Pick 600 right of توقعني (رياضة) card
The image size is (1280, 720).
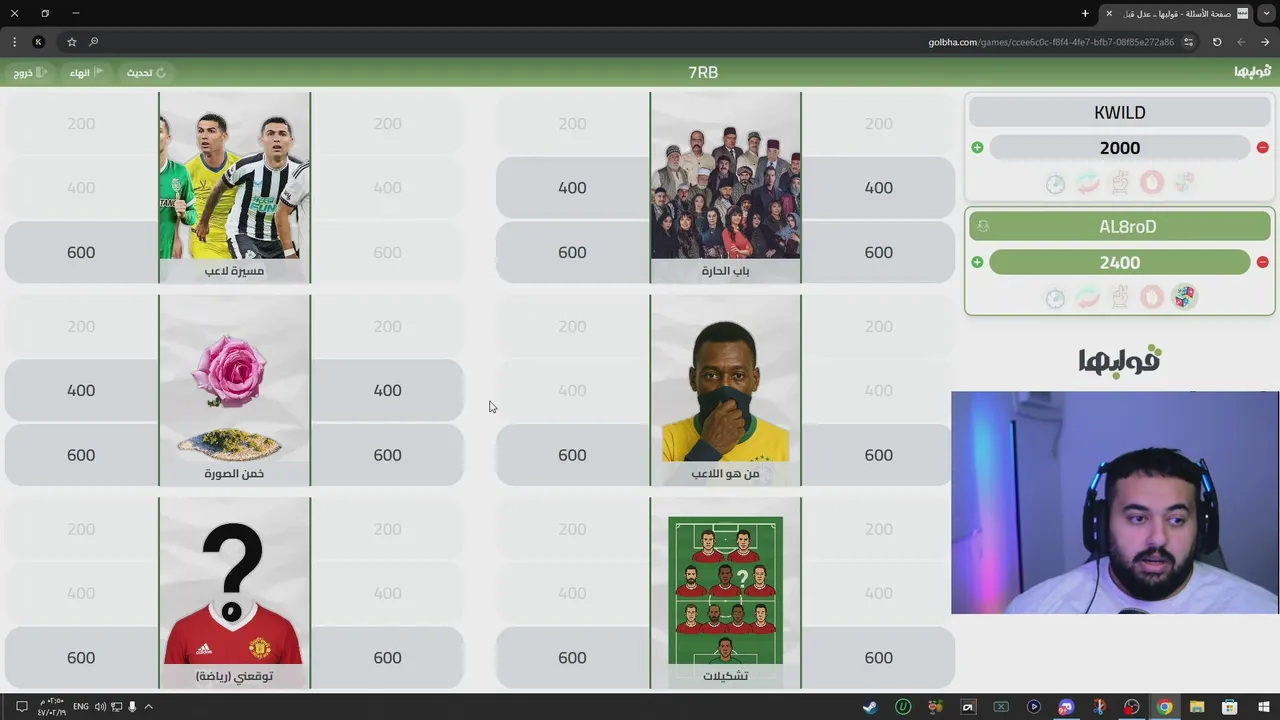(x=387, y=658)
